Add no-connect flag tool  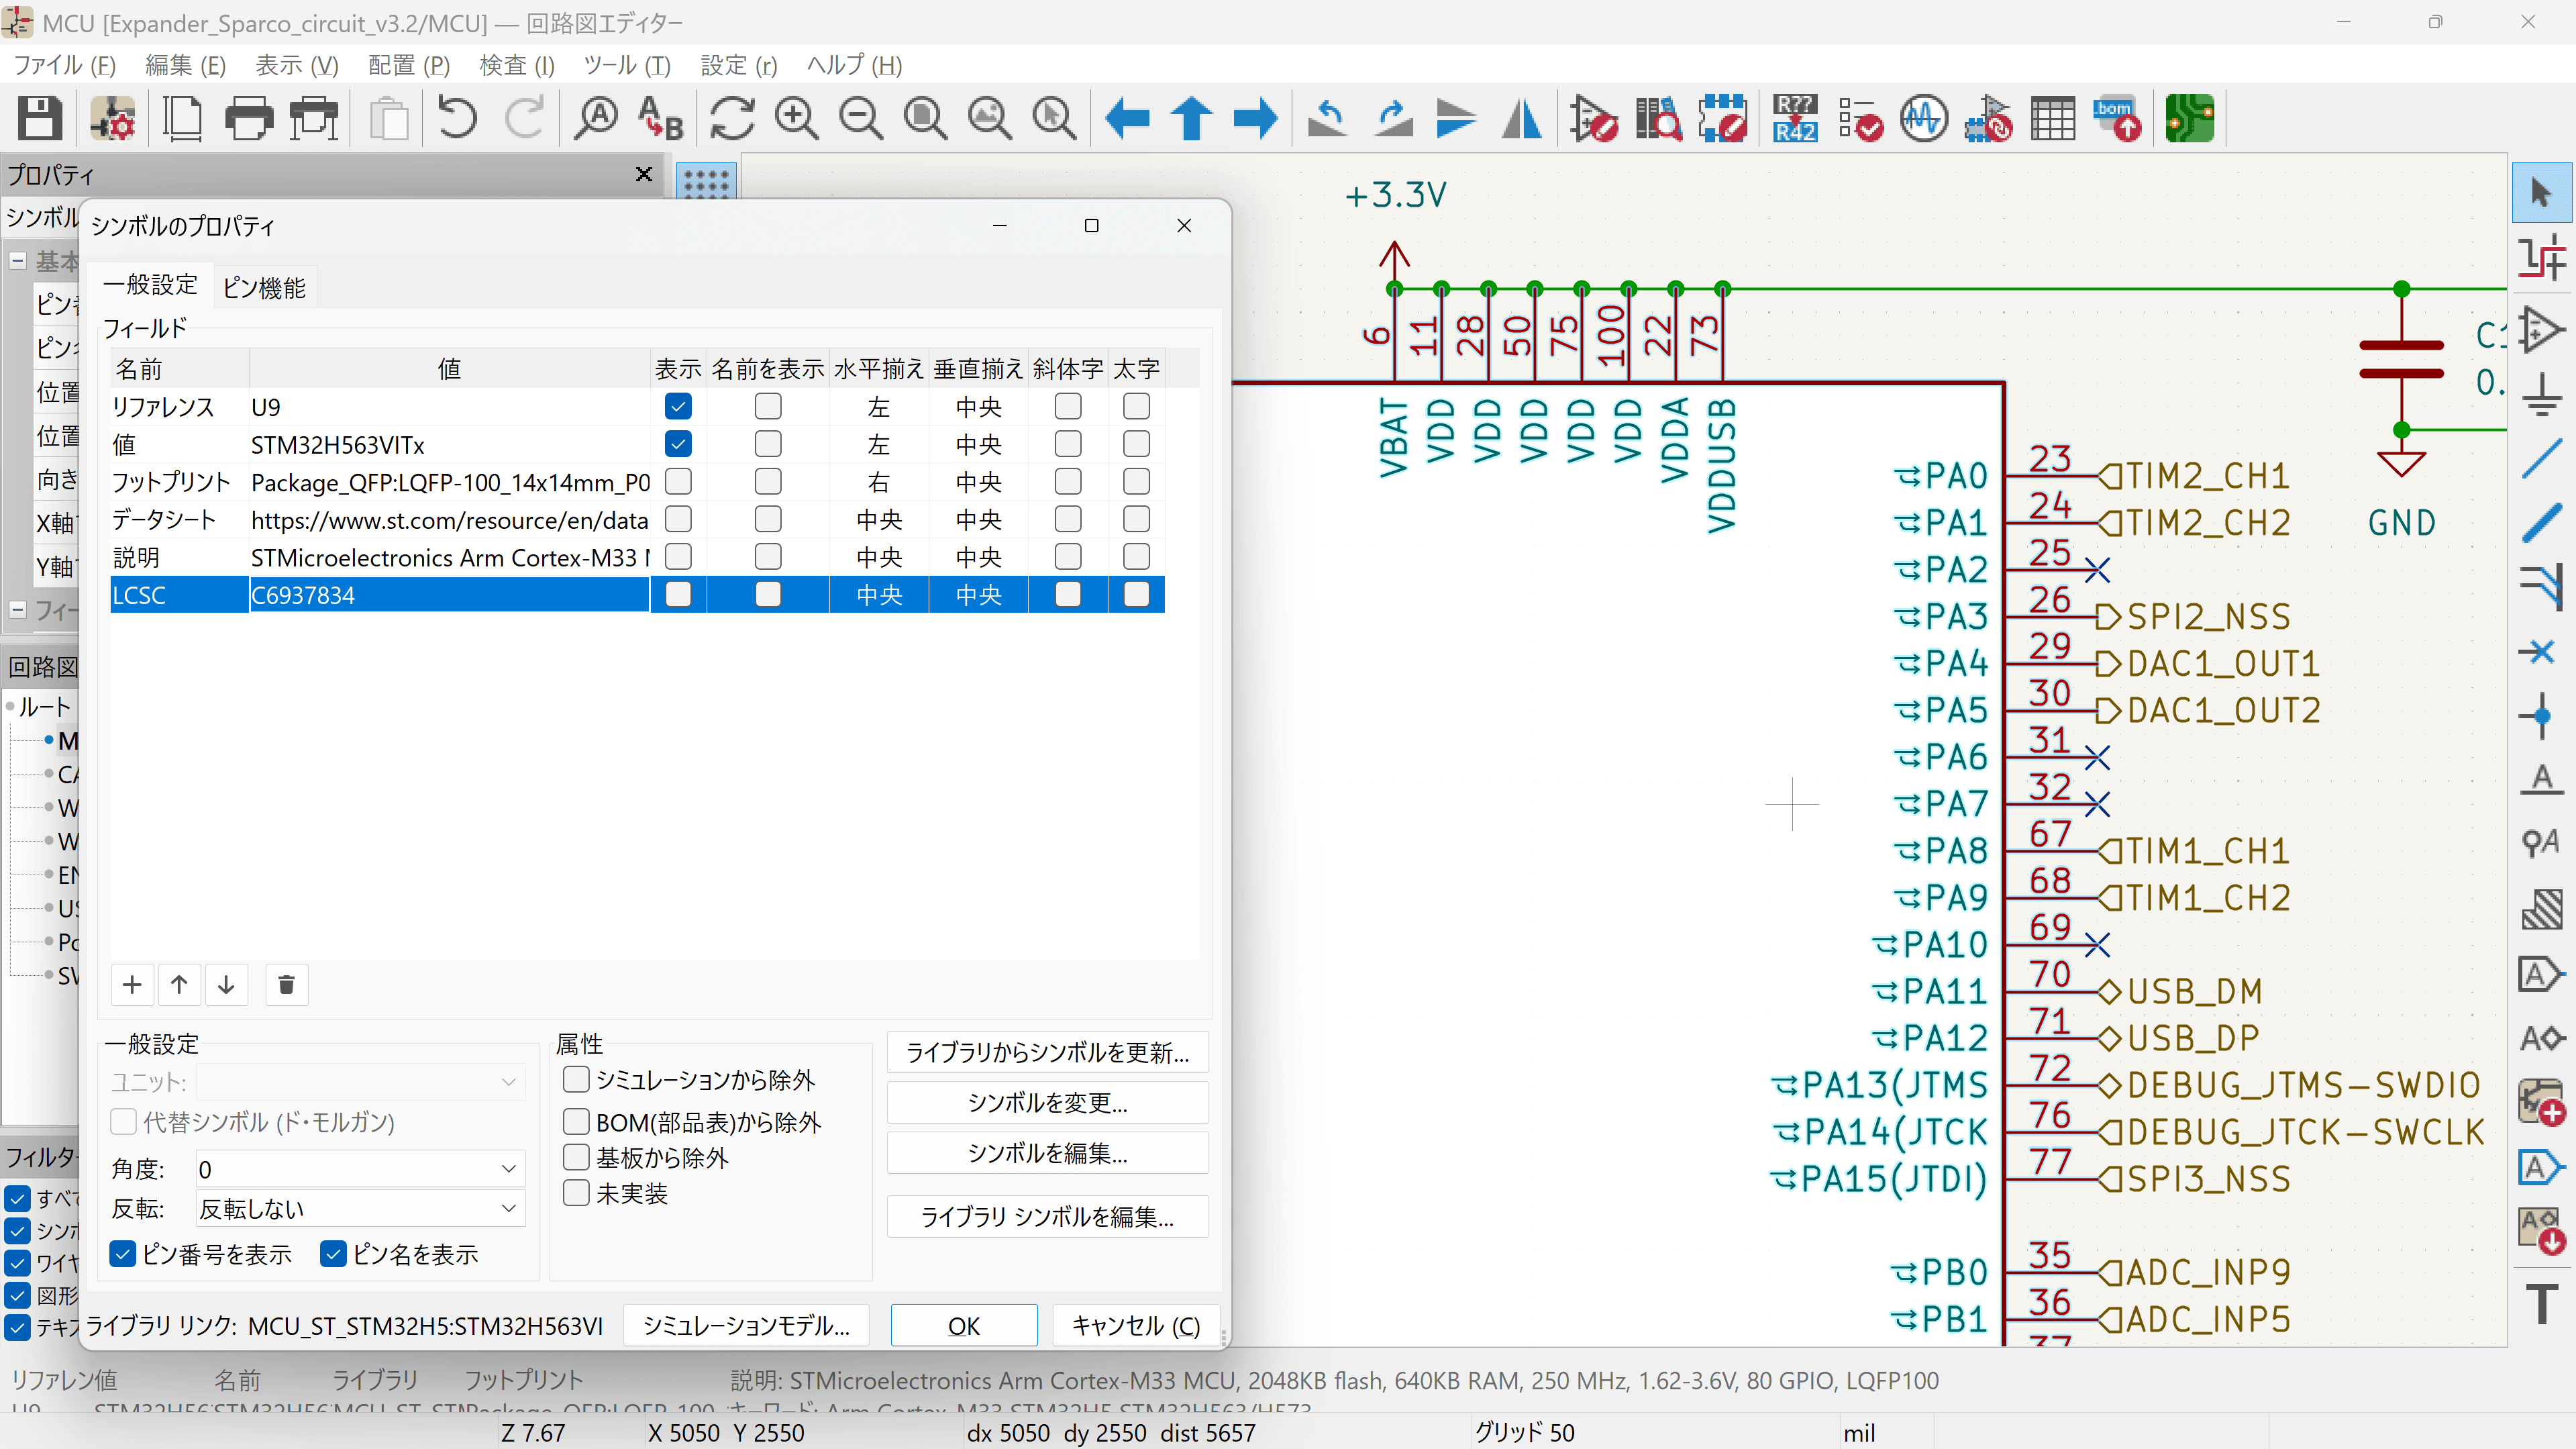(2541, 652)
